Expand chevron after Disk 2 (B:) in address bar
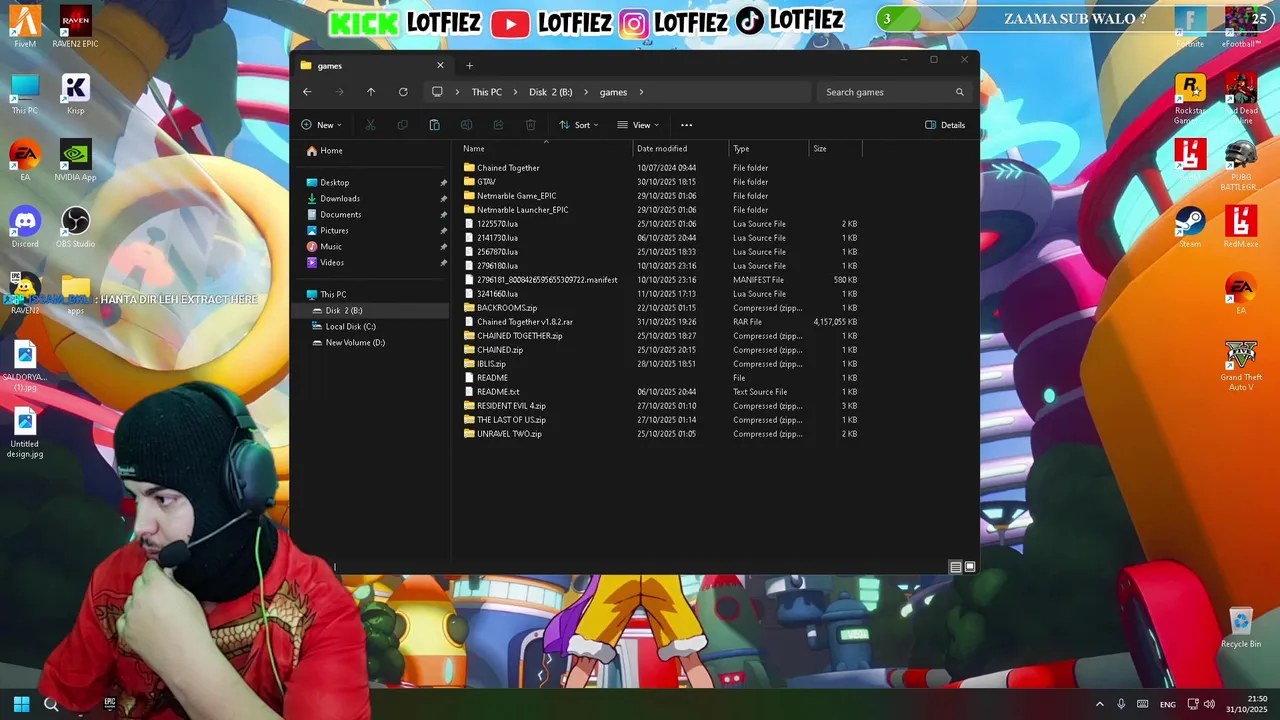The image size is (1280, 720). [586, 92]
